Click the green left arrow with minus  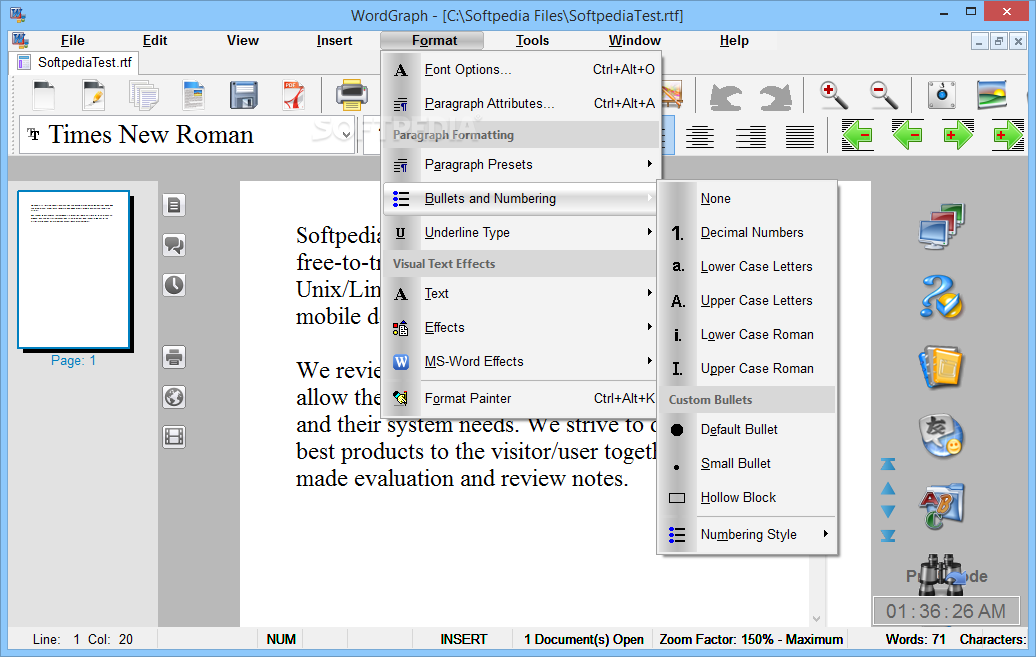pos(907,135)
